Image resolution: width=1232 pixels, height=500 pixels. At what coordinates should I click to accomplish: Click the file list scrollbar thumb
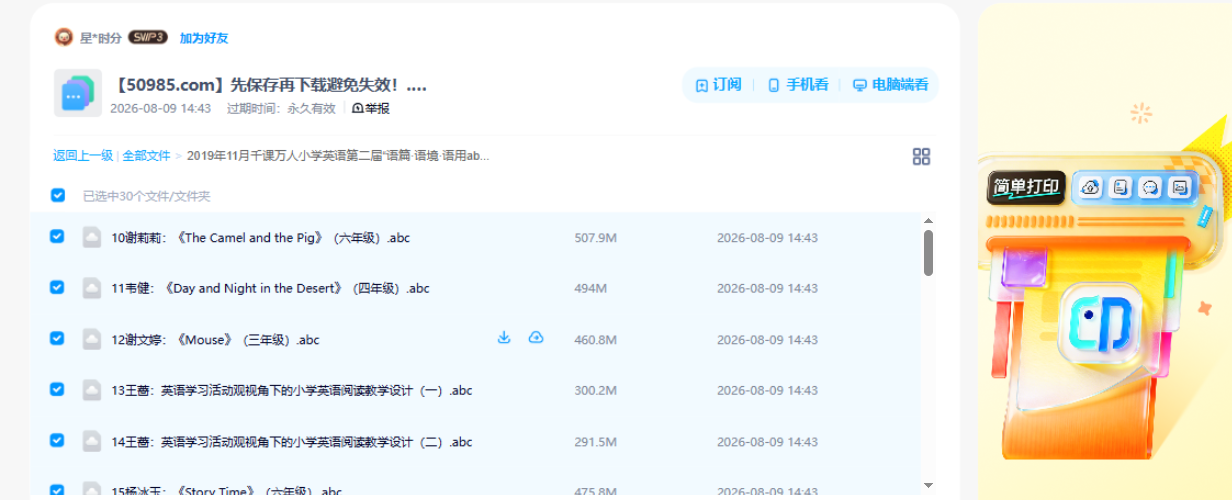tap(928, 253)
